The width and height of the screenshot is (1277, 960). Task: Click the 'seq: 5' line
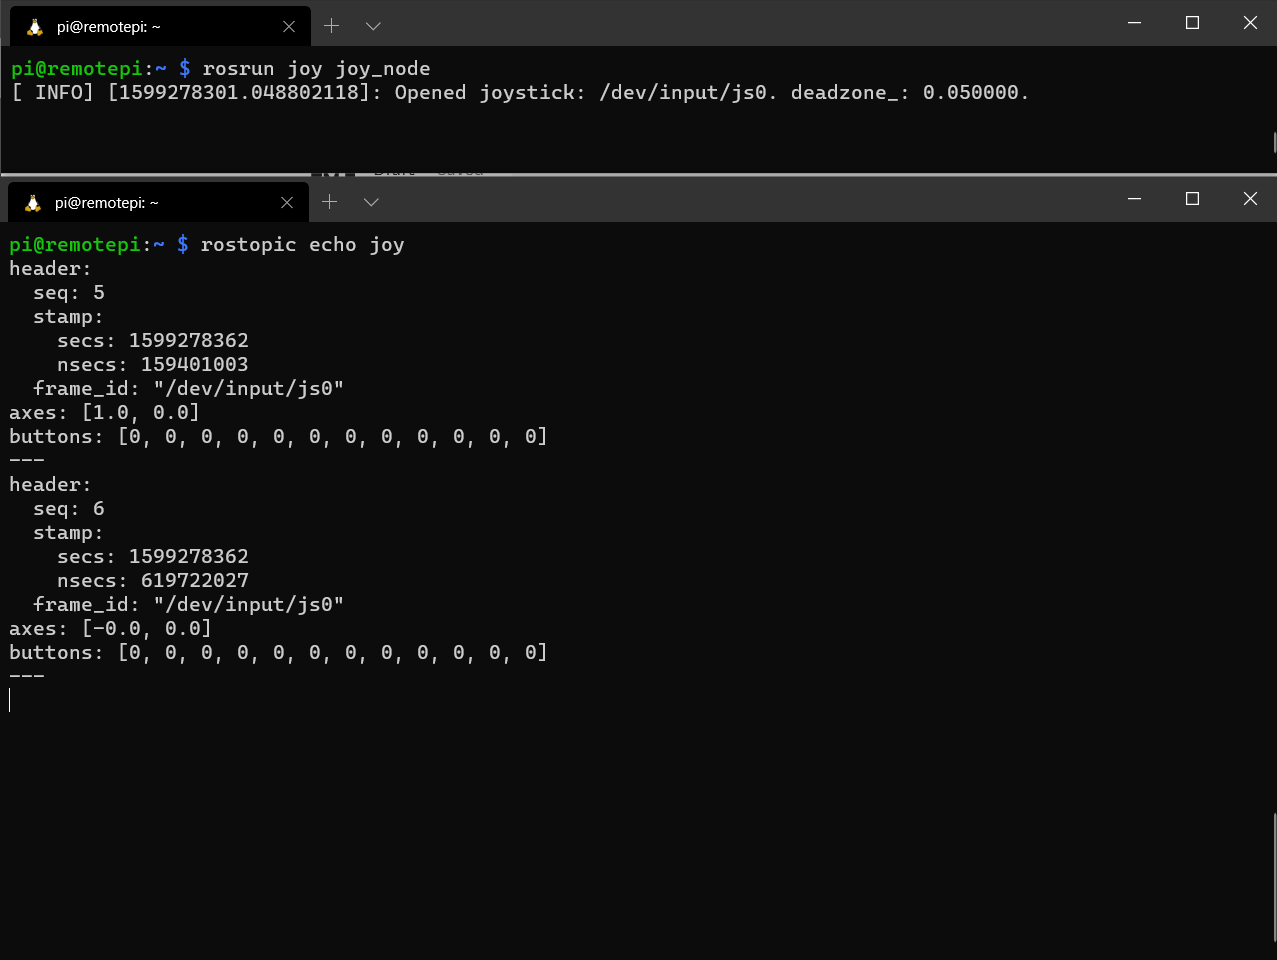tap(69, 293)
